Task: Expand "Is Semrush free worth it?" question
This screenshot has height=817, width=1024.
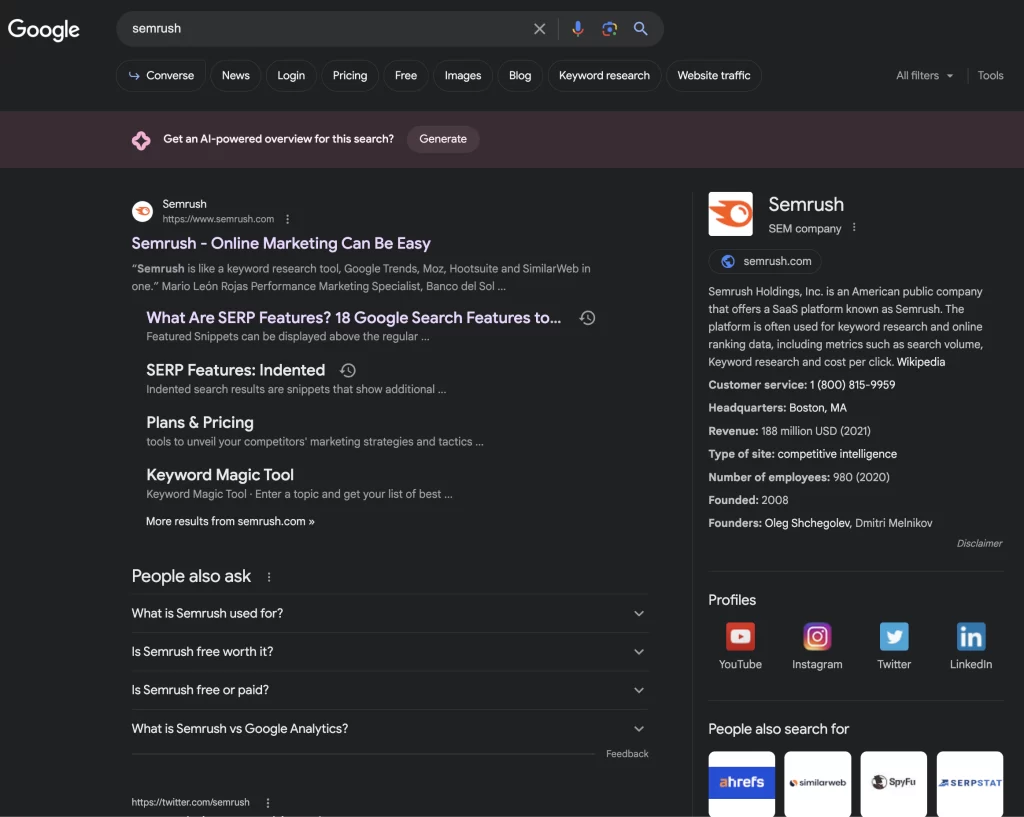Action: click(389, 652)
